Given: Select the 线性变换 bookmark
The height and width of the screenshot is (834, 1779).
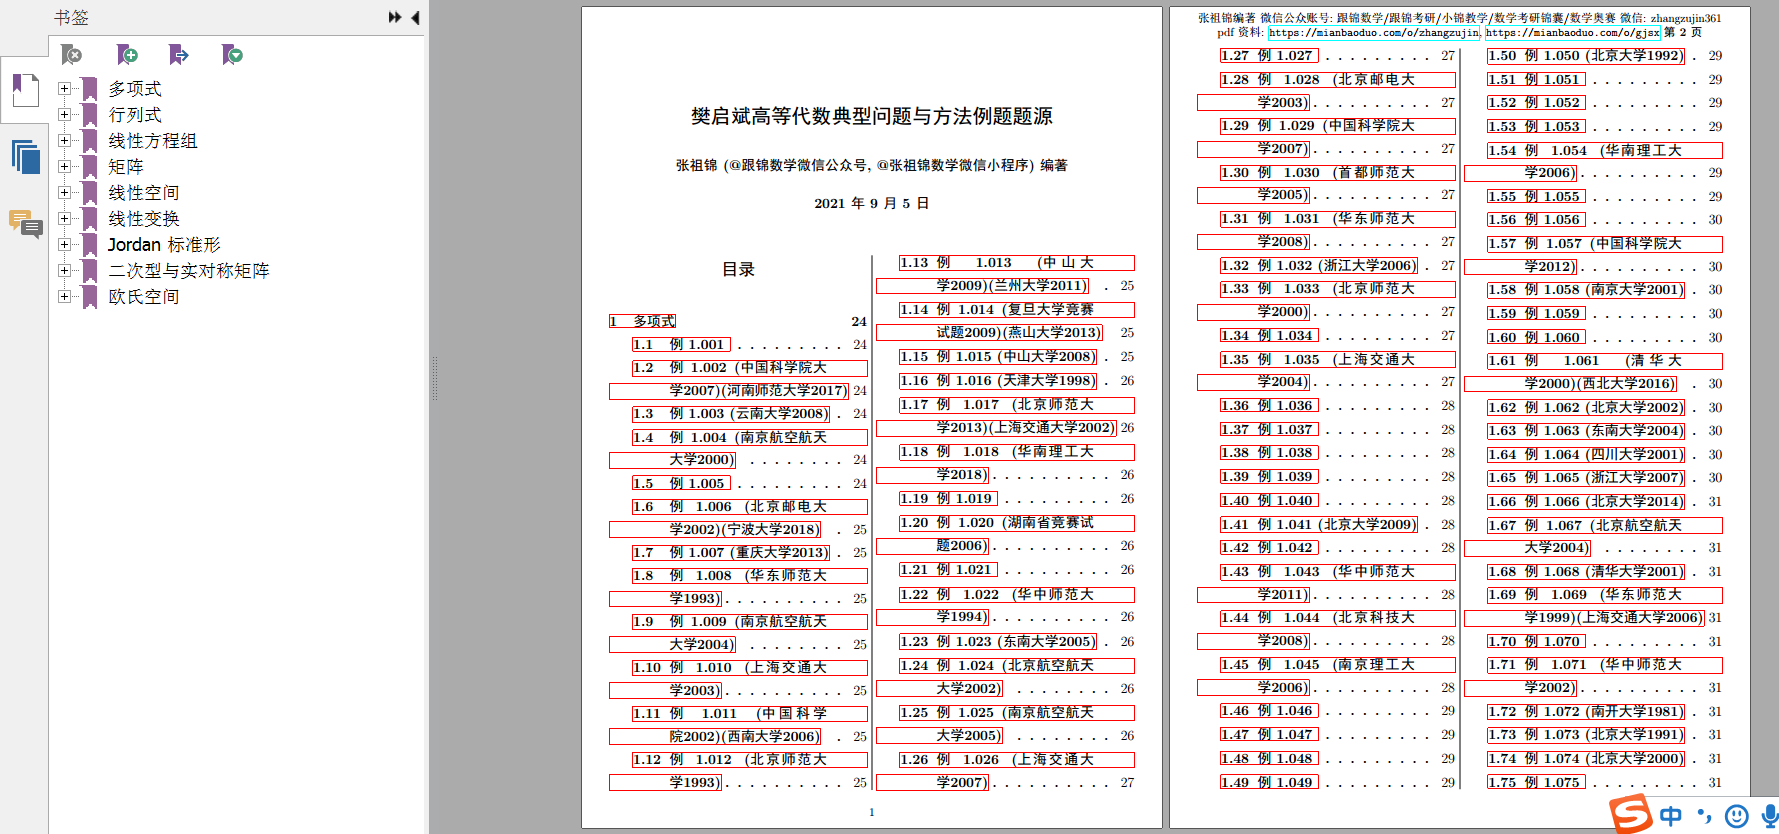Looking at the screenshot, I should pyautogui.click(x=144, y=219).
